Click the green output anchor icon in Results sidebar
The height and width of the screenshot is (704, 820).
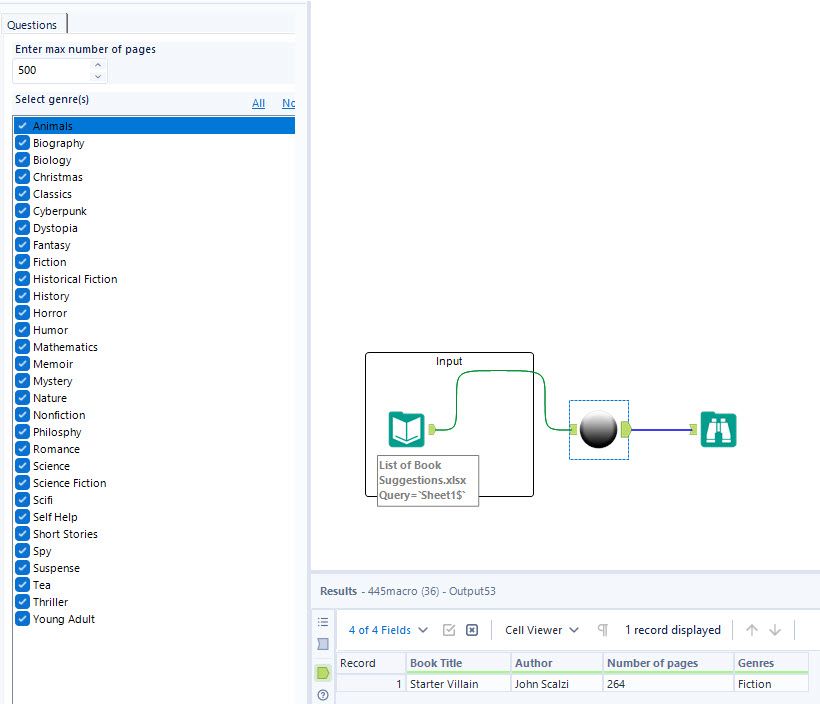(x=323, y=673)
